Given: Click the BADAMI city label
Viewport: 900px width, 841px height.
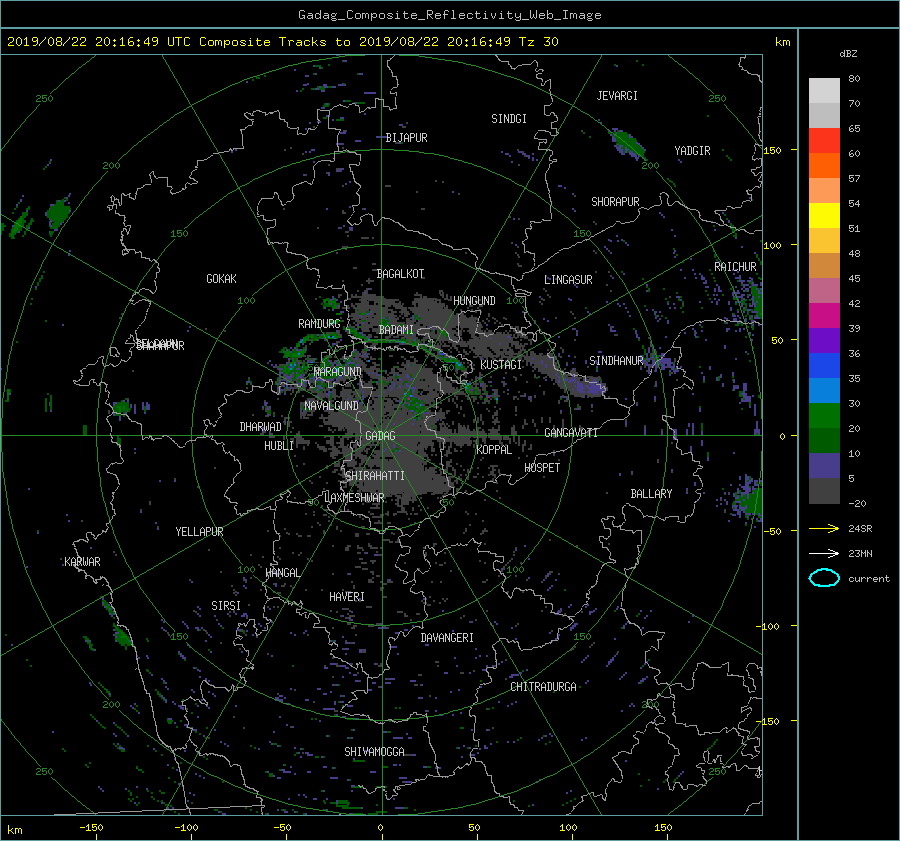Looking at the screenshot, I should 396,330.
